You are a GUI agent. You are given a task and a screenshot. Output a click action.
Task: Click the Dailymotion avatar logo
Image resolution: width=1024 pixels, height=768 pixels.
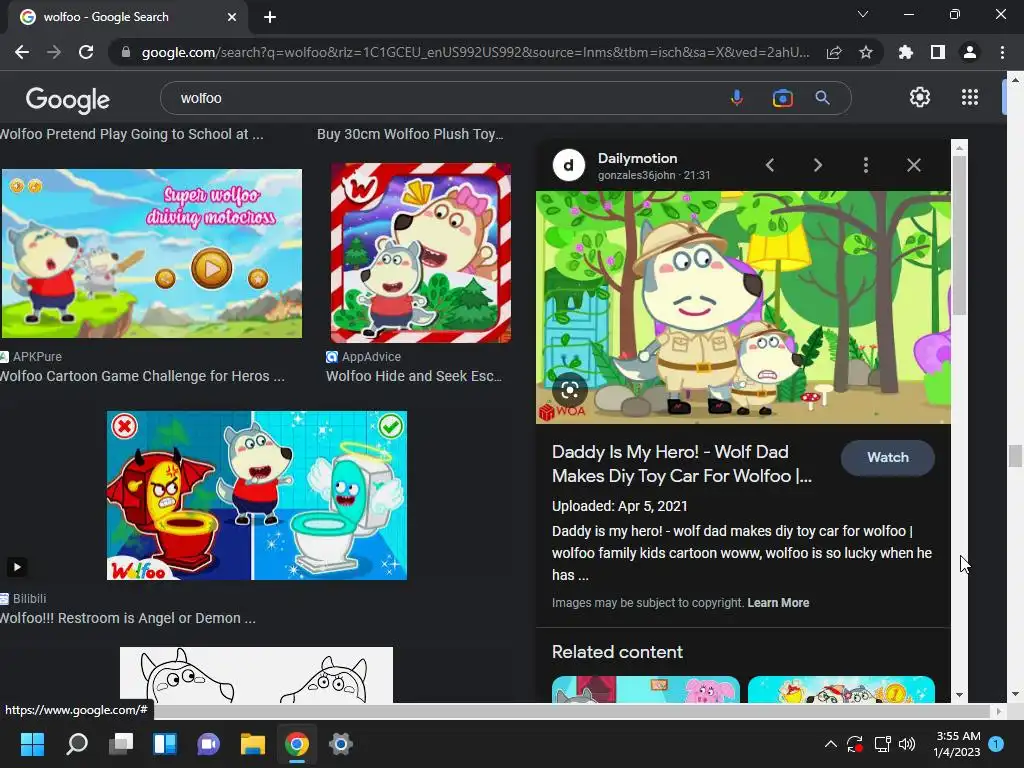tap(568, 166)
